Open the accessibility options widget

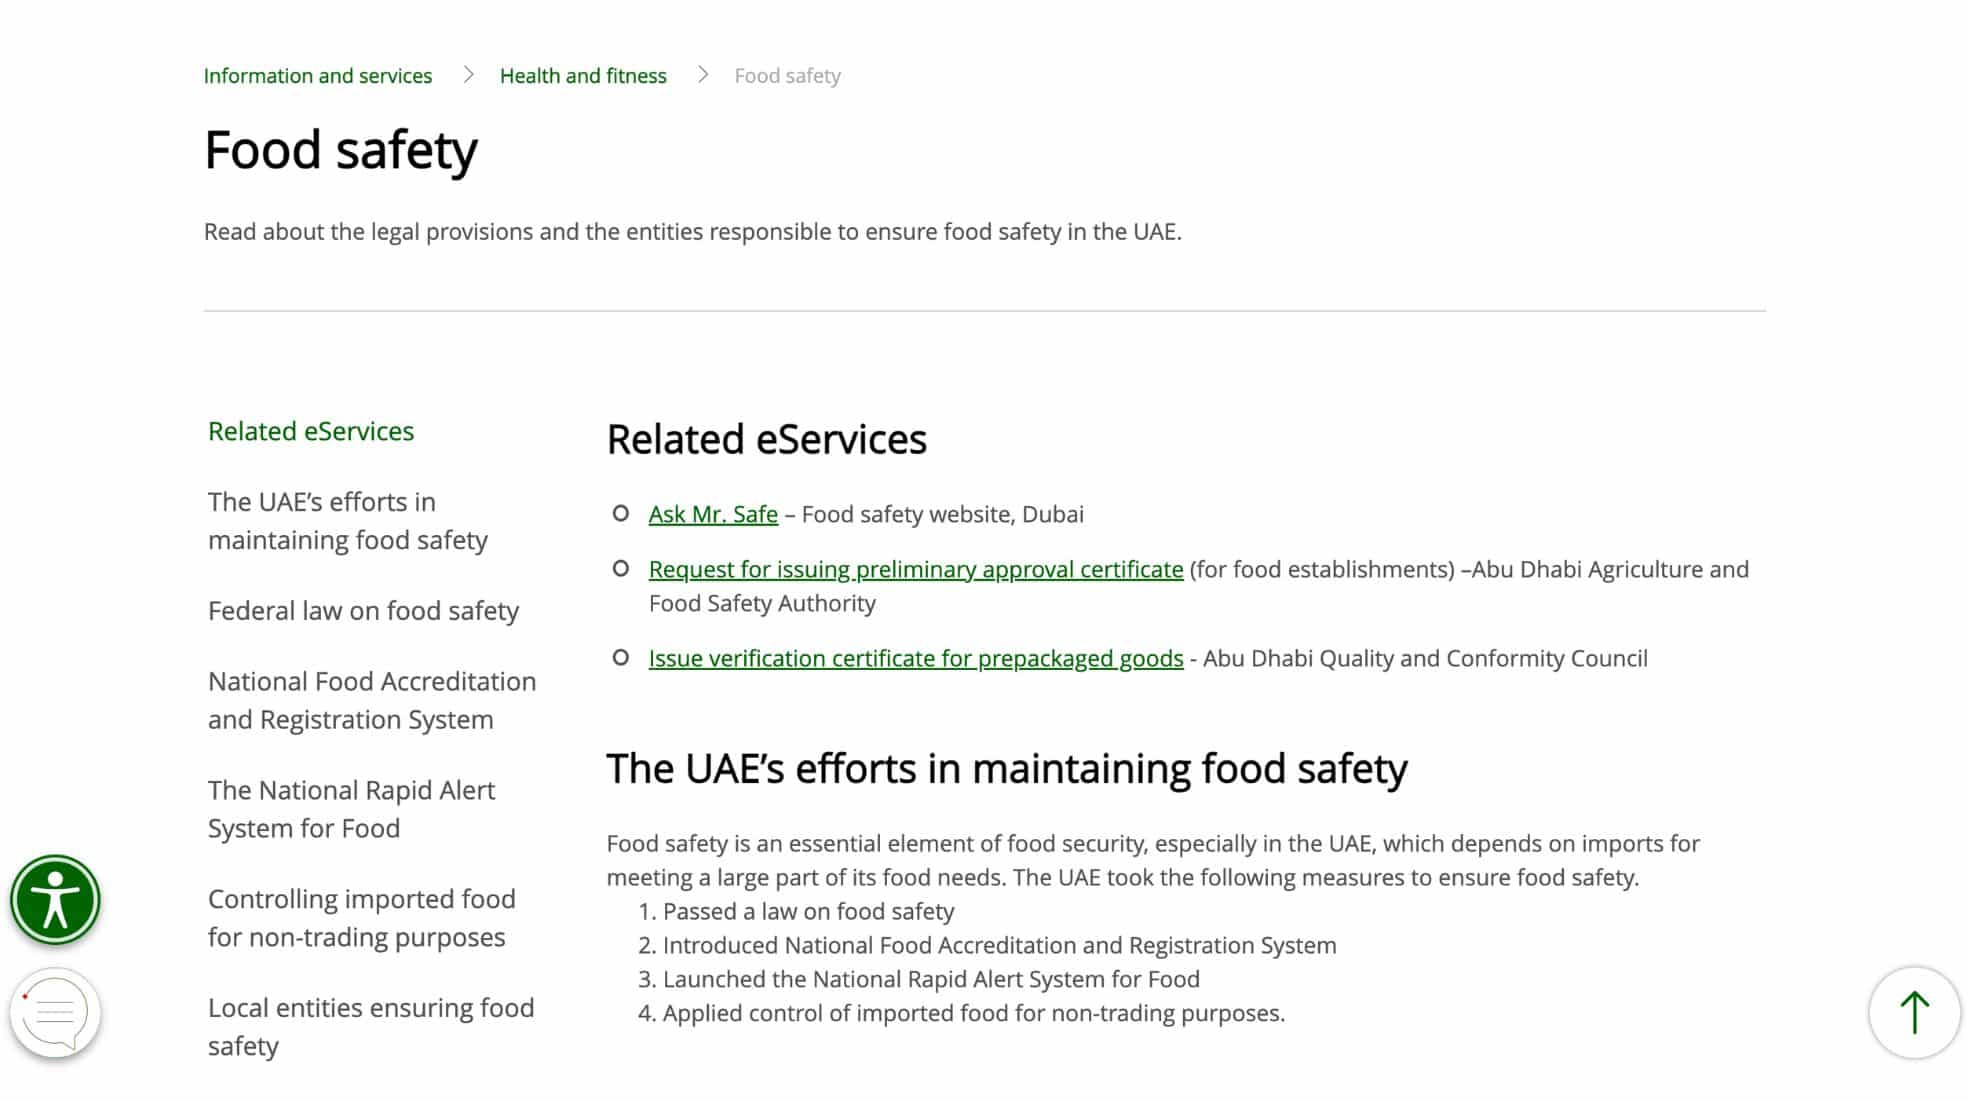pyautogui.click(x=55, y=898)
